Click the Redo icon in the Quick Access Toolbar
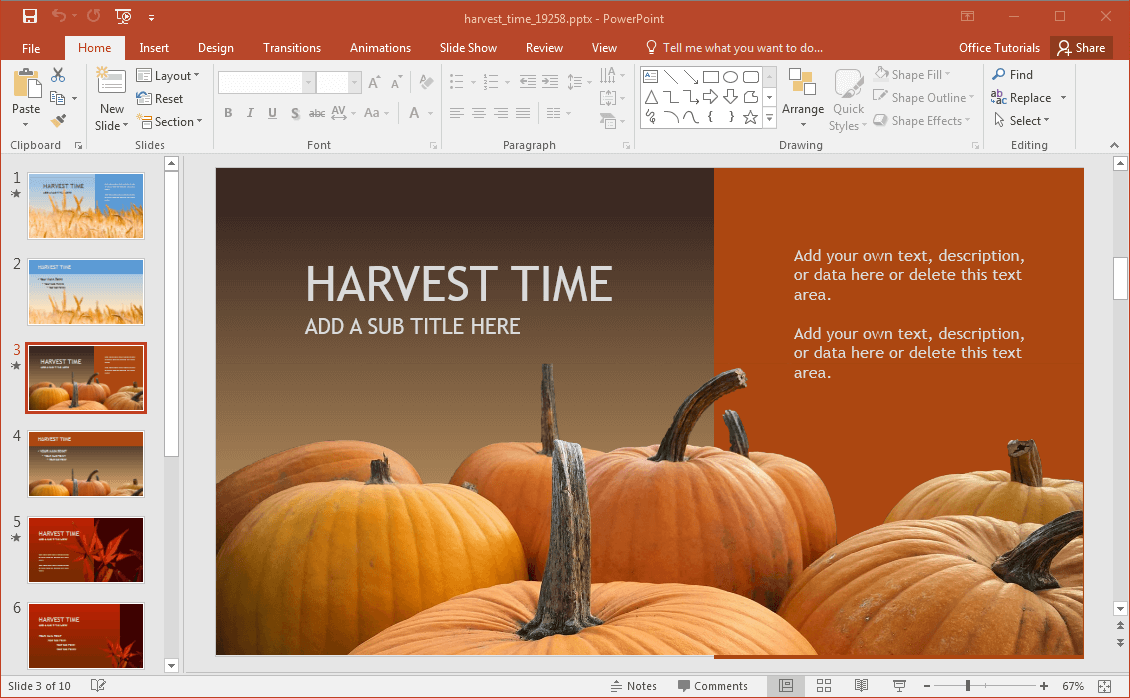1130x698 pixels. click(94, 16)
